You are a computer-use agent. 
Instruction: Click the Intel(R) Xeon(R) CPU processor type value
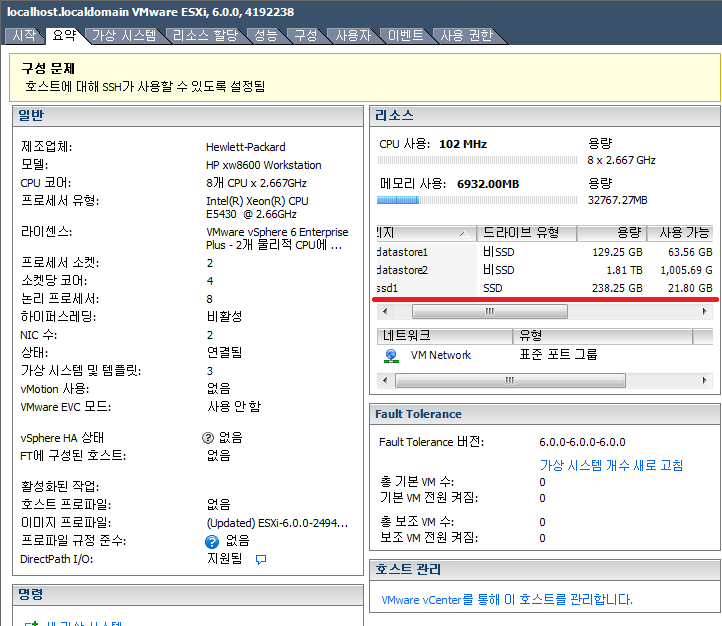[257, 208]
